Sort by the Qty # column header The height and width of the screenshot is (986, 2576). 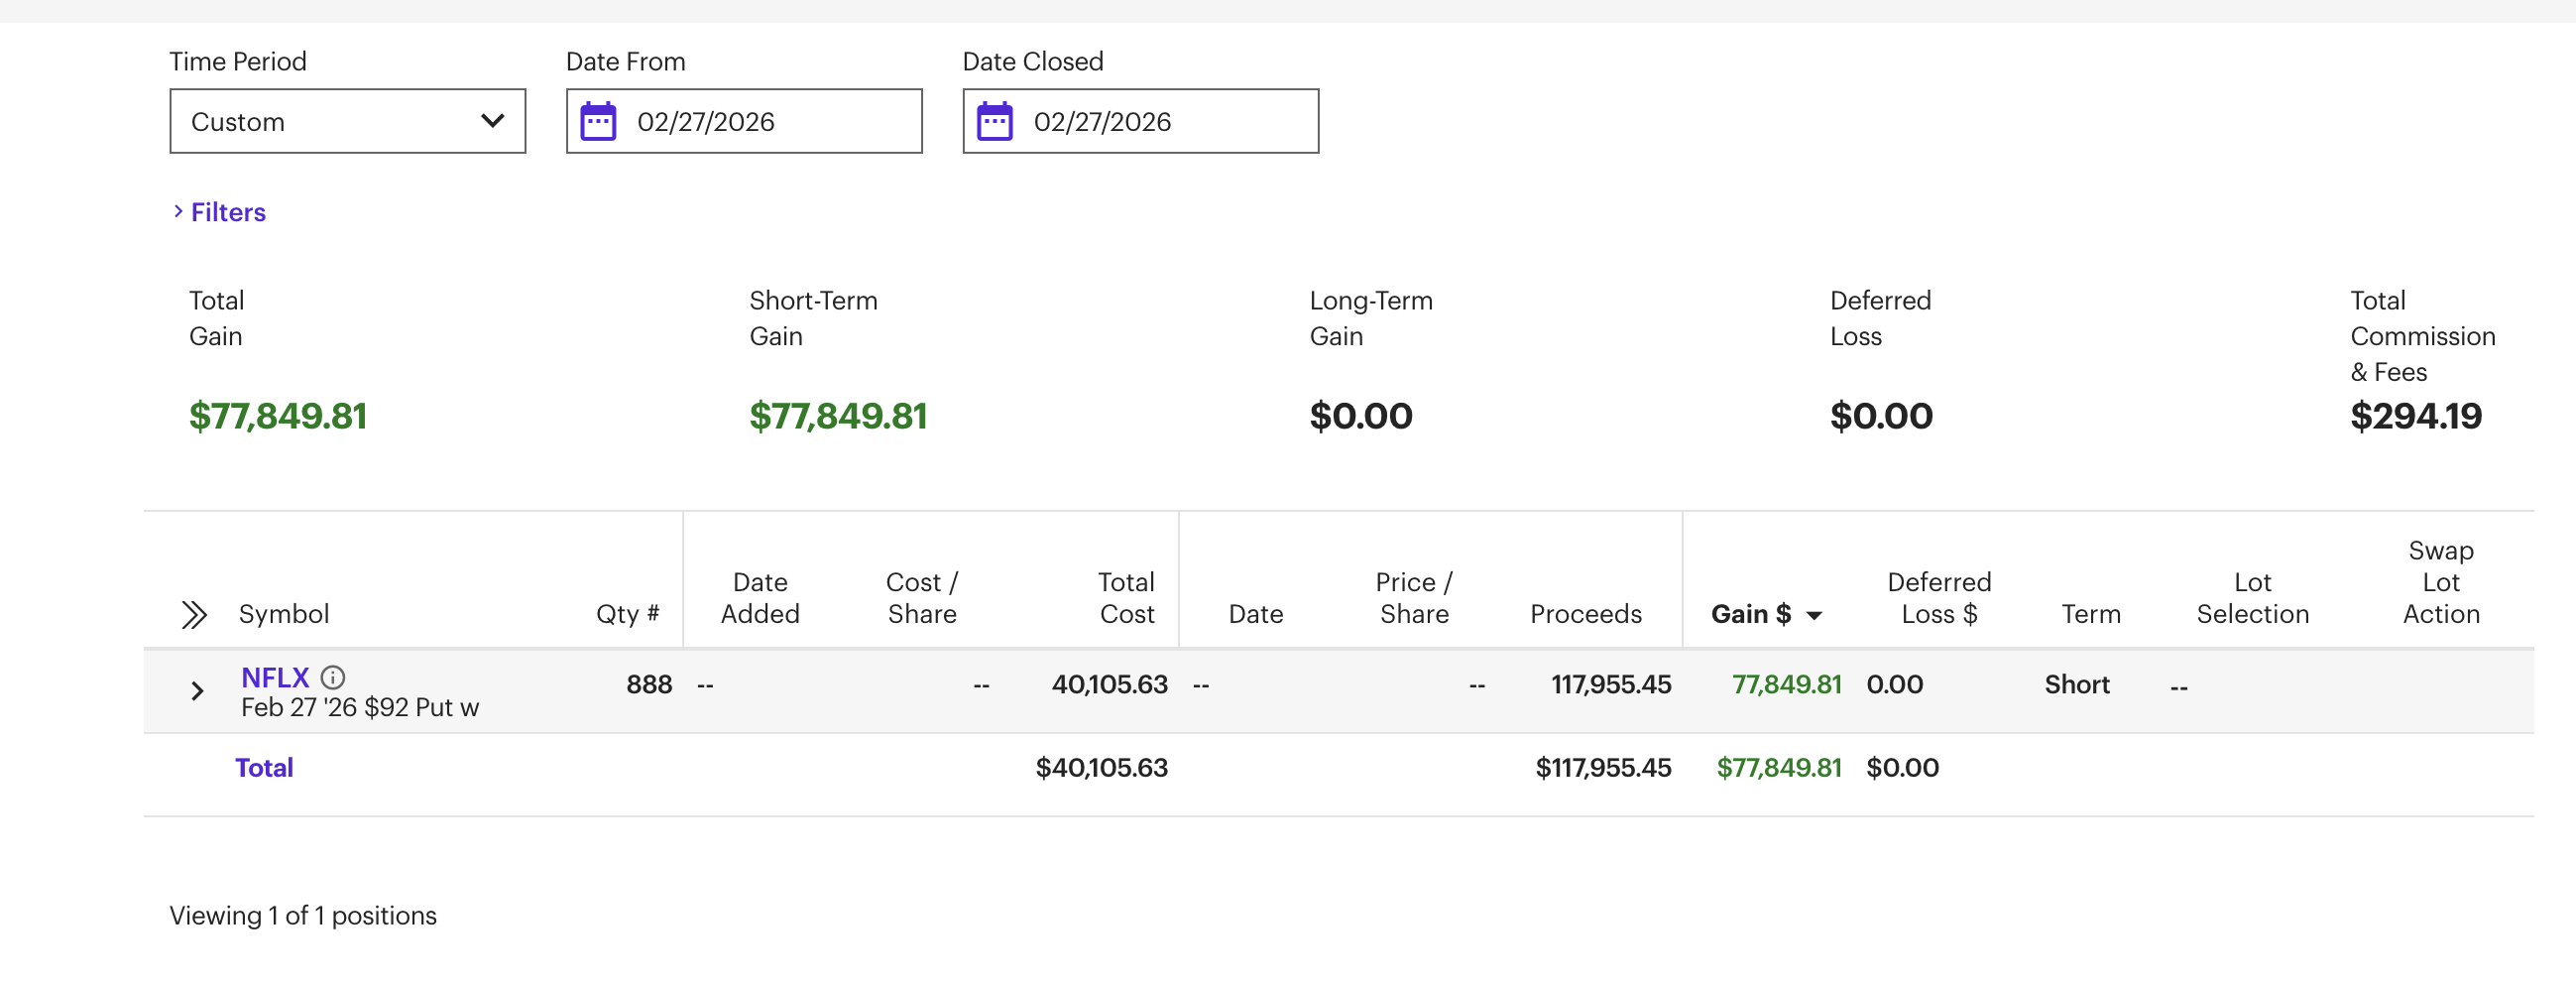(627, 614)
